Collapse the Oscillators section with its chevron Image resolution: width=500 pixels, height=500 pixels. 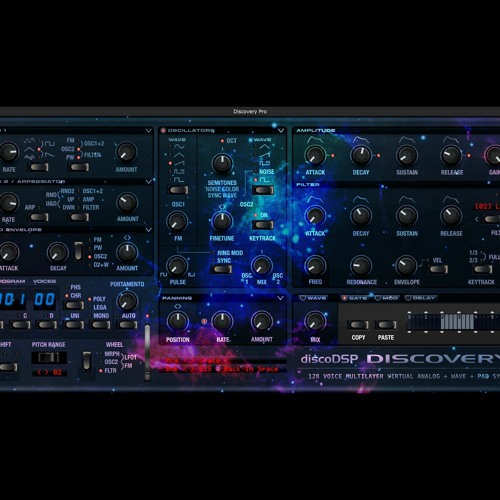point(281,130)
